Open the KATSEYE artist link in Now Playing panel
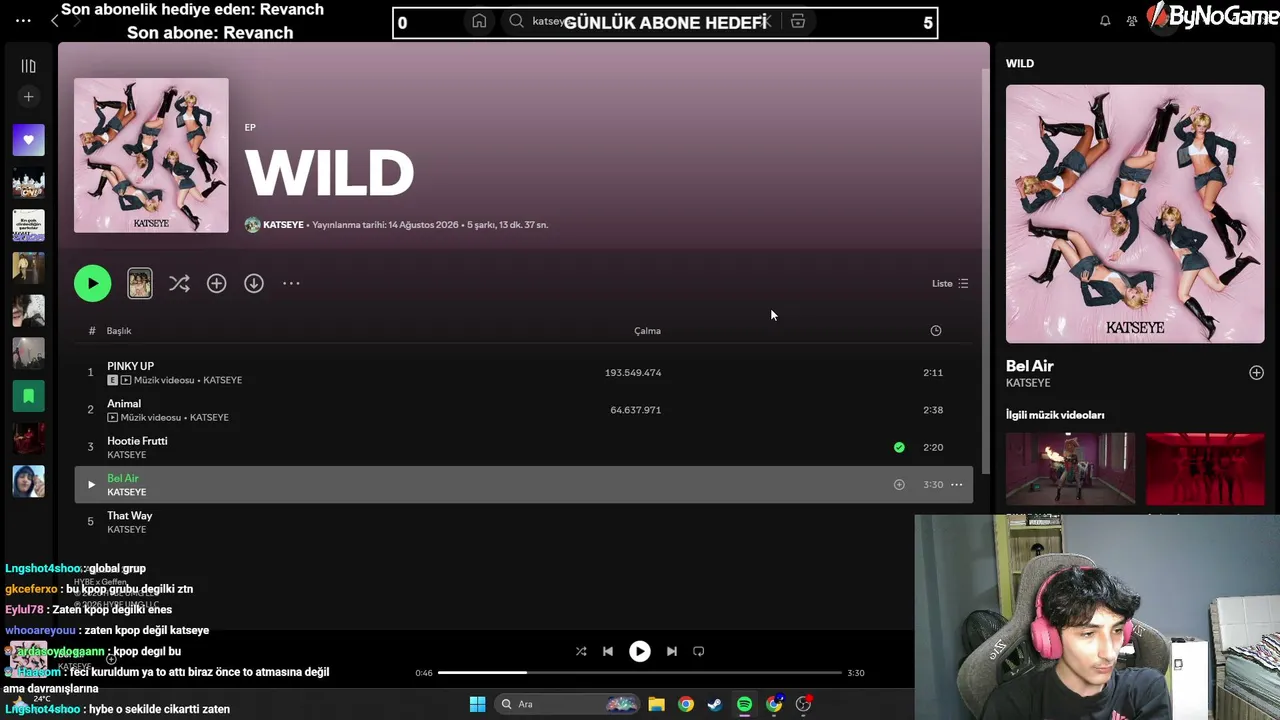 (x=1028, y=383)
